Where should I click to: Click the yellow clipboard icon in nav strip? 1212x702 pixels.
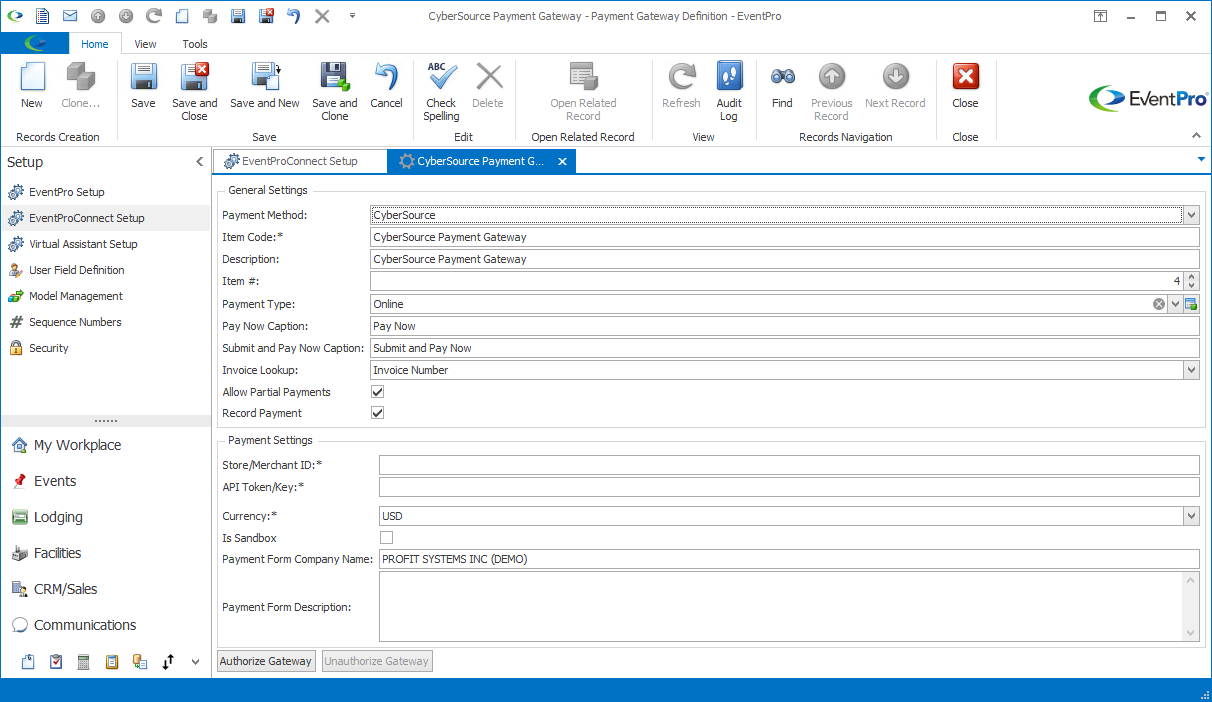tap(112, 661)
